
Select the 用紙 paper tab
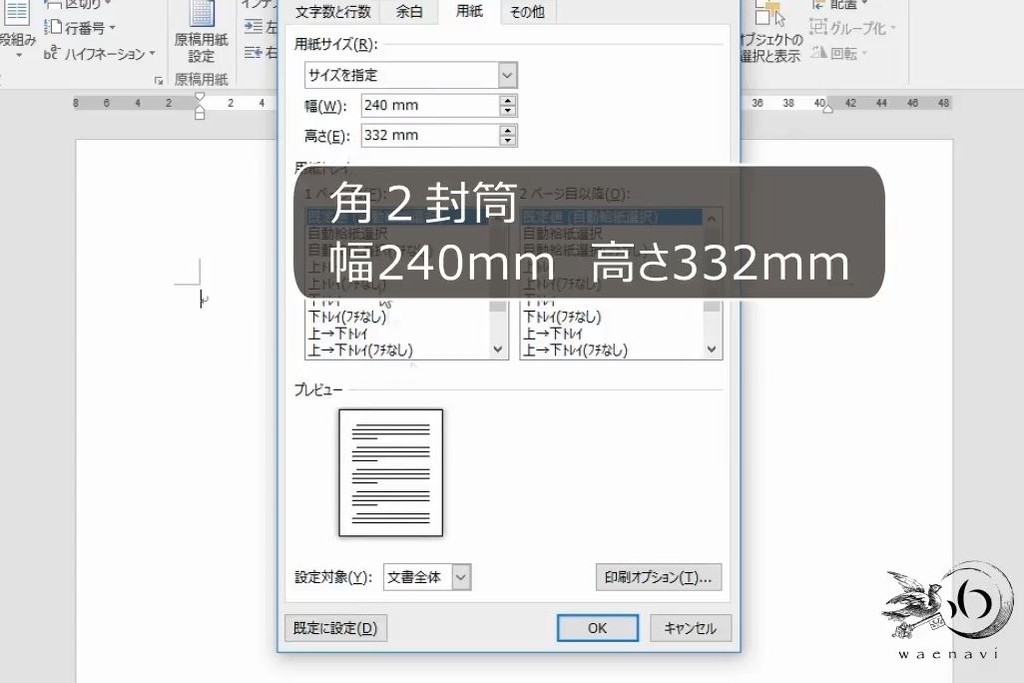pos(469,11)
